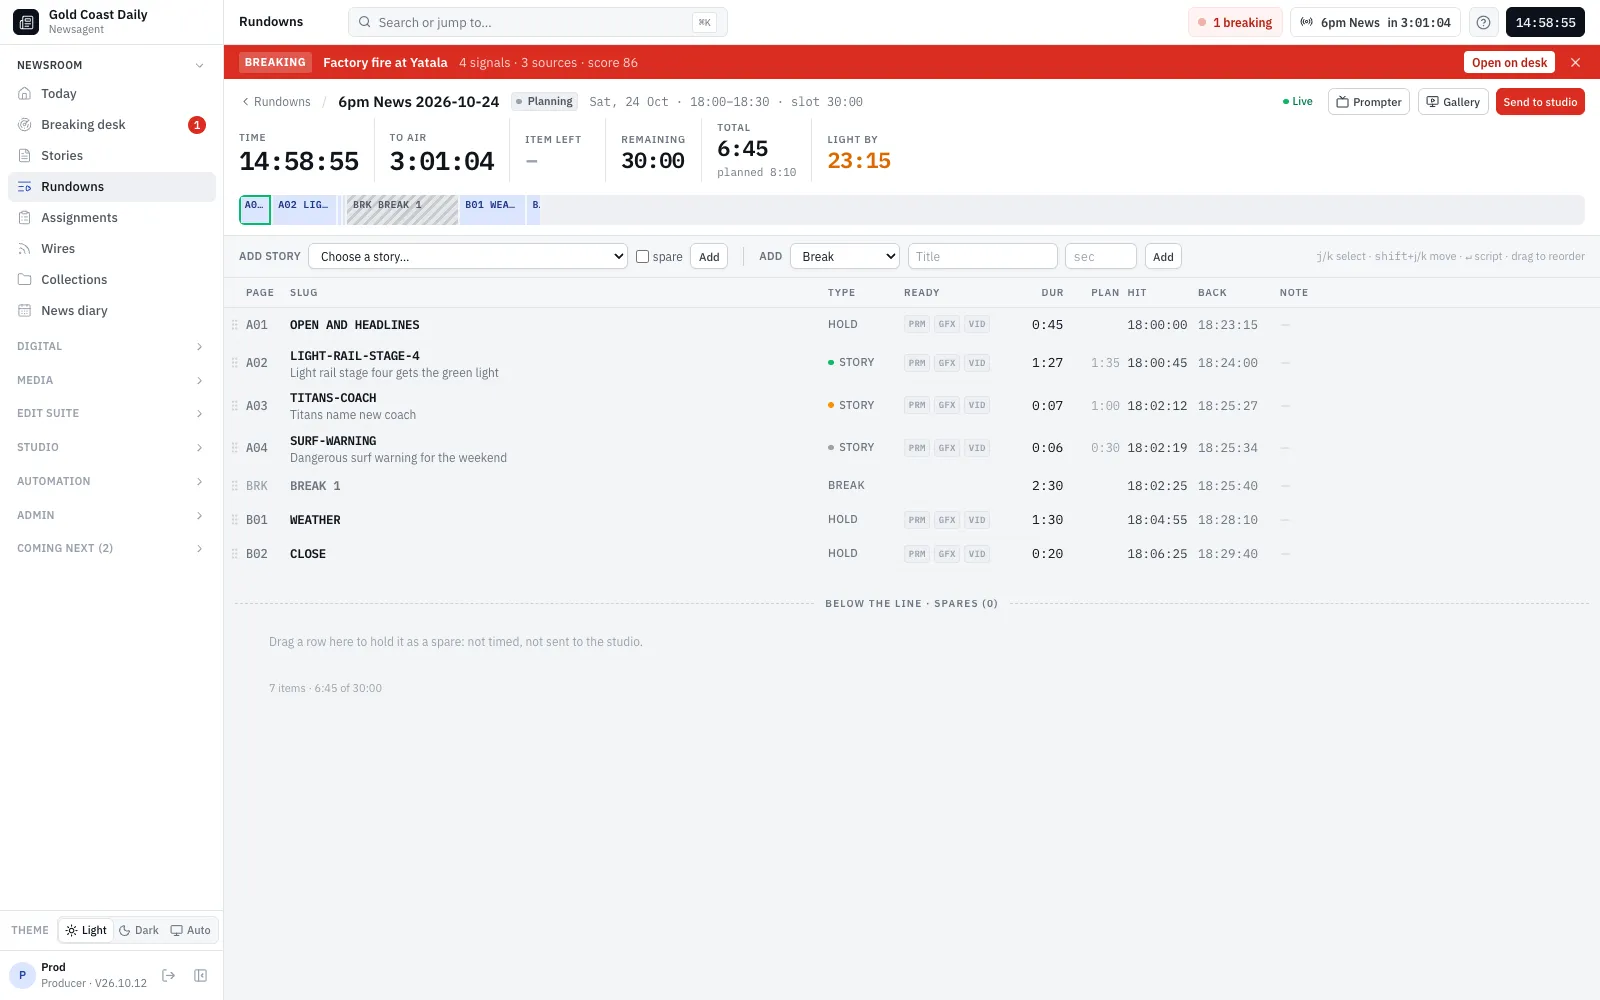Open the Wires feed
This screenshot has height=1000, width=1600.
point(112,248)
